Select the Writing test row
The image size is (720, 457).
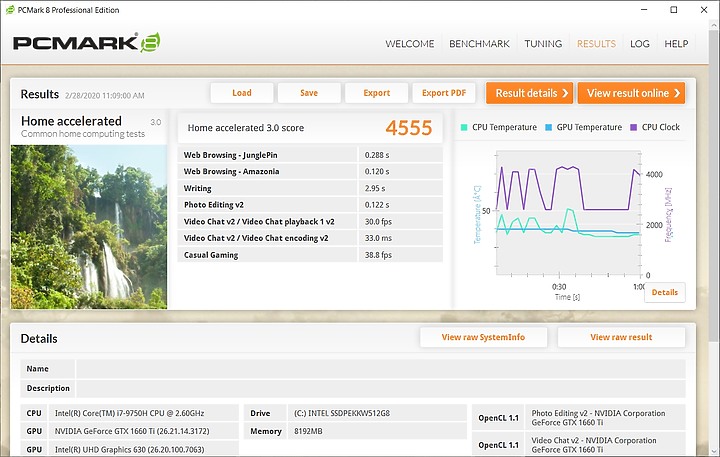pos(310,188)
